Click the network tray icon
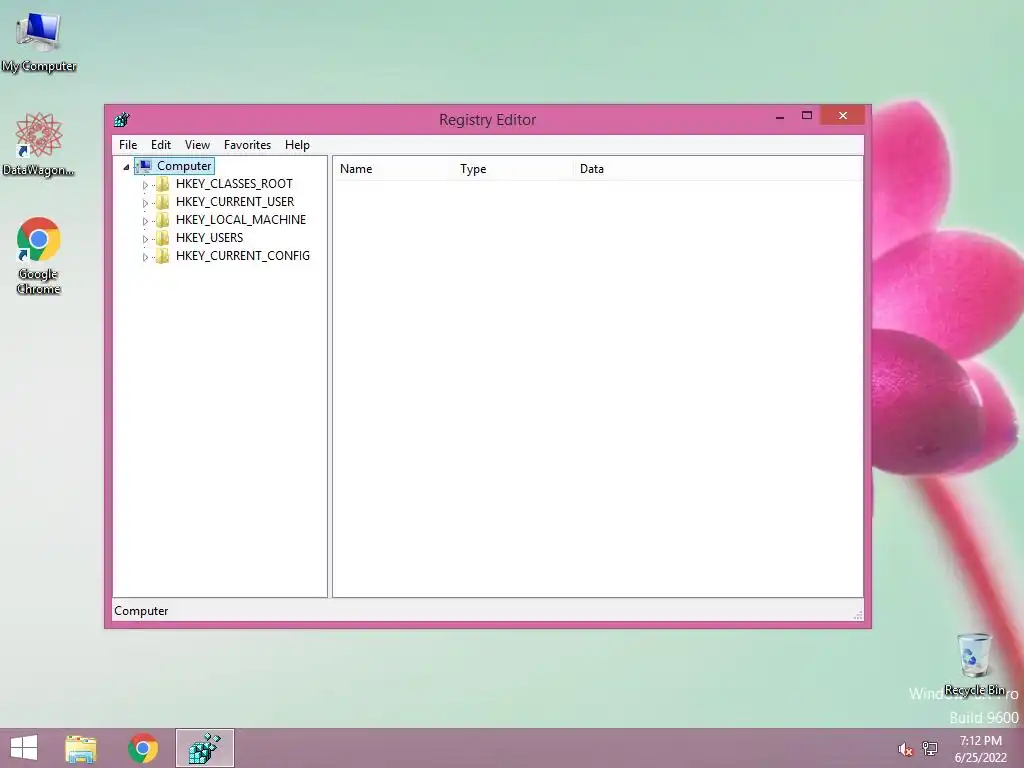 930,749
